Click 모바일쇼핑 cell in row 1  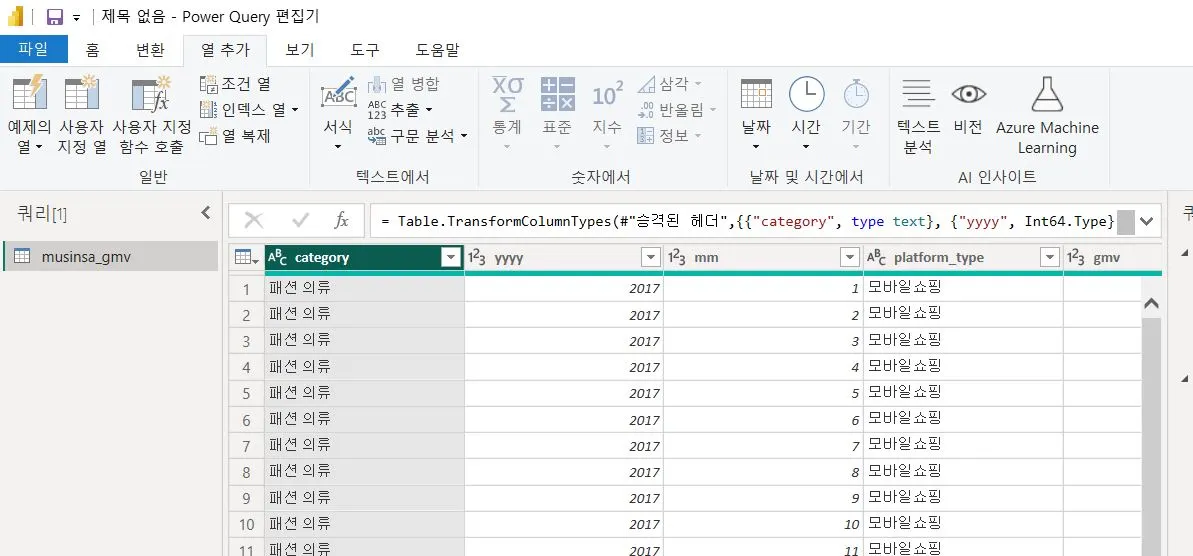(x=963, y=288)
